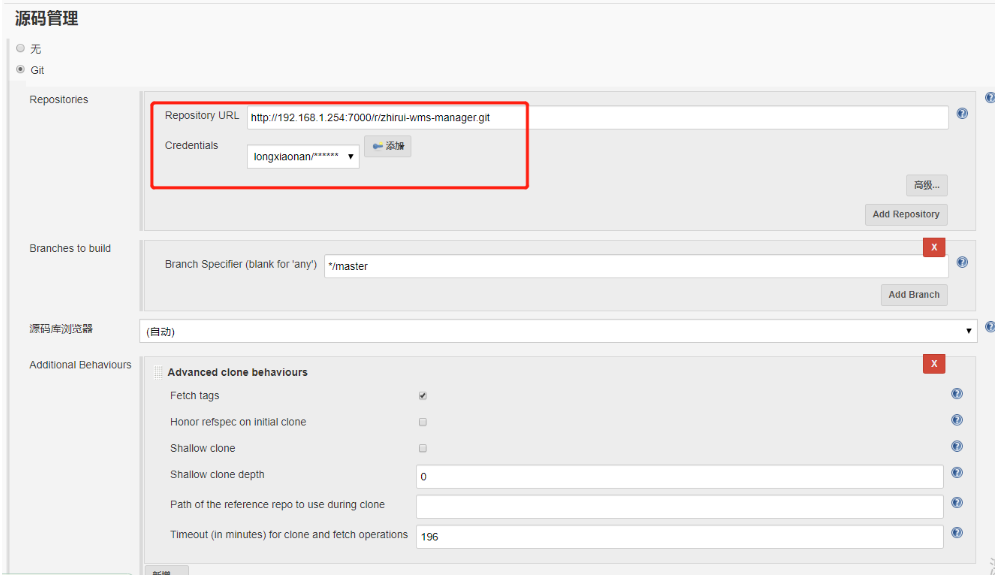
Task: Select the 无 radio button
Action: pyautogui.click(x=20, y=47)
